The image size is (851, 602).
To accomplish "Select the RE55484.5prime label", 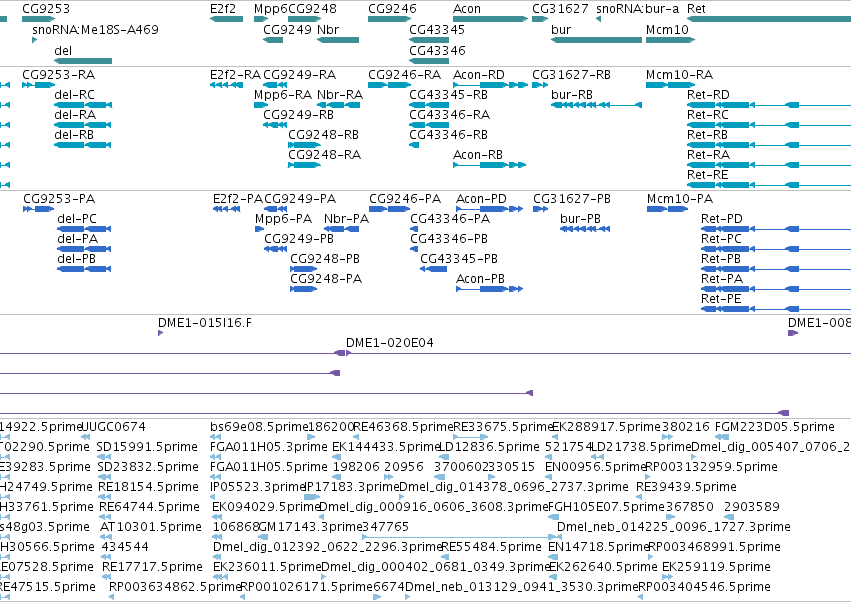I will coord(492,547).
